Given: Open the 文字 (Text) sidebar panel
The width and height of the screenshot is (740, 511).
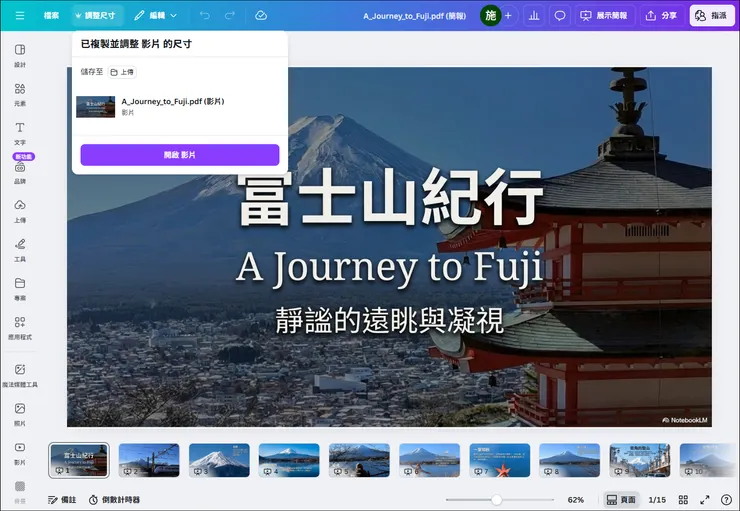Looking at the screenshot, I should (20, 134).
